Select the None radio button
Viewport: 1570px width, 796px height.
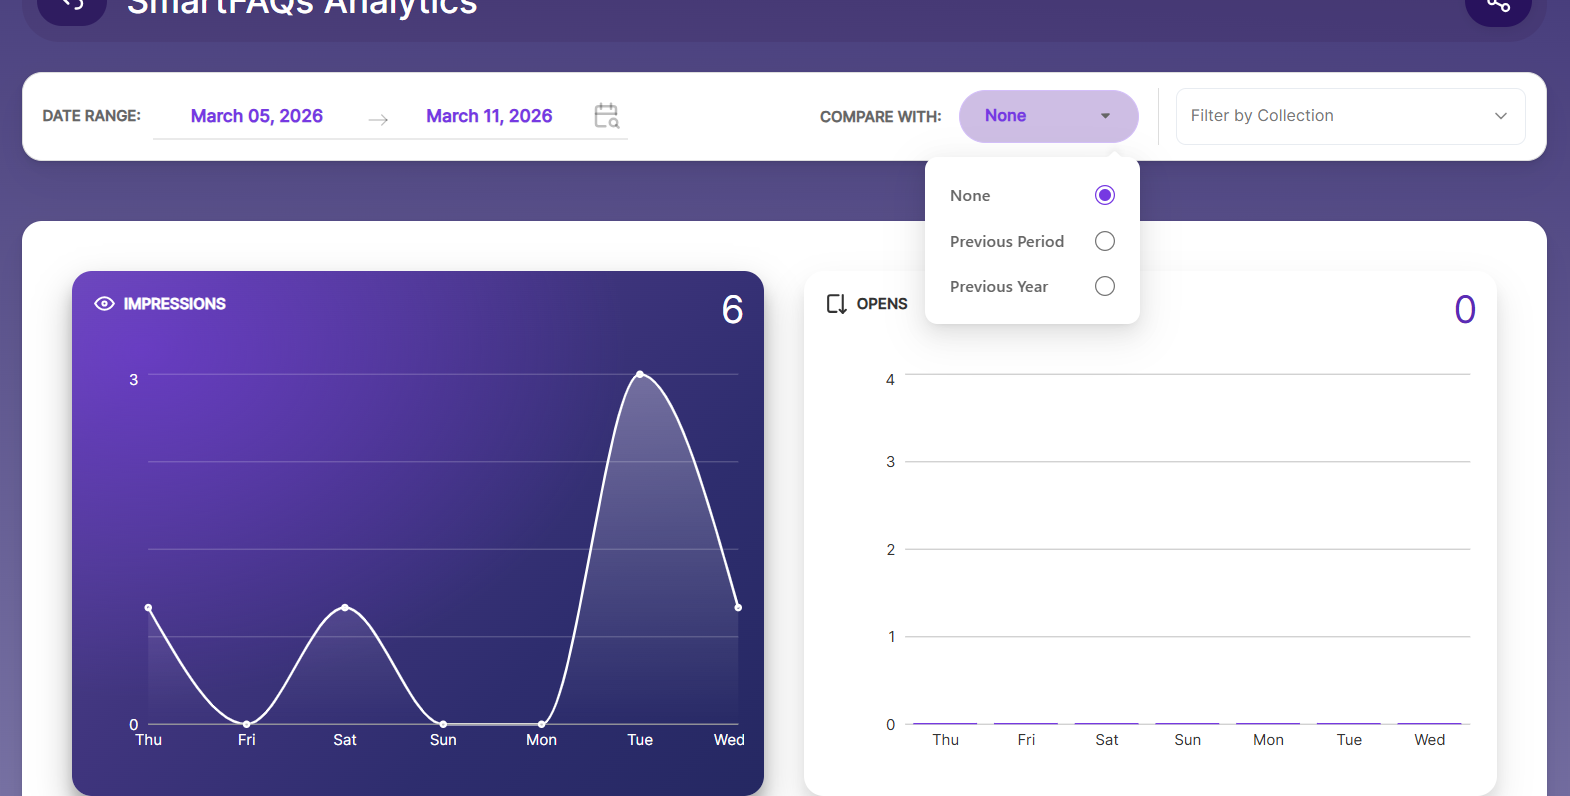coord(1105,195)
